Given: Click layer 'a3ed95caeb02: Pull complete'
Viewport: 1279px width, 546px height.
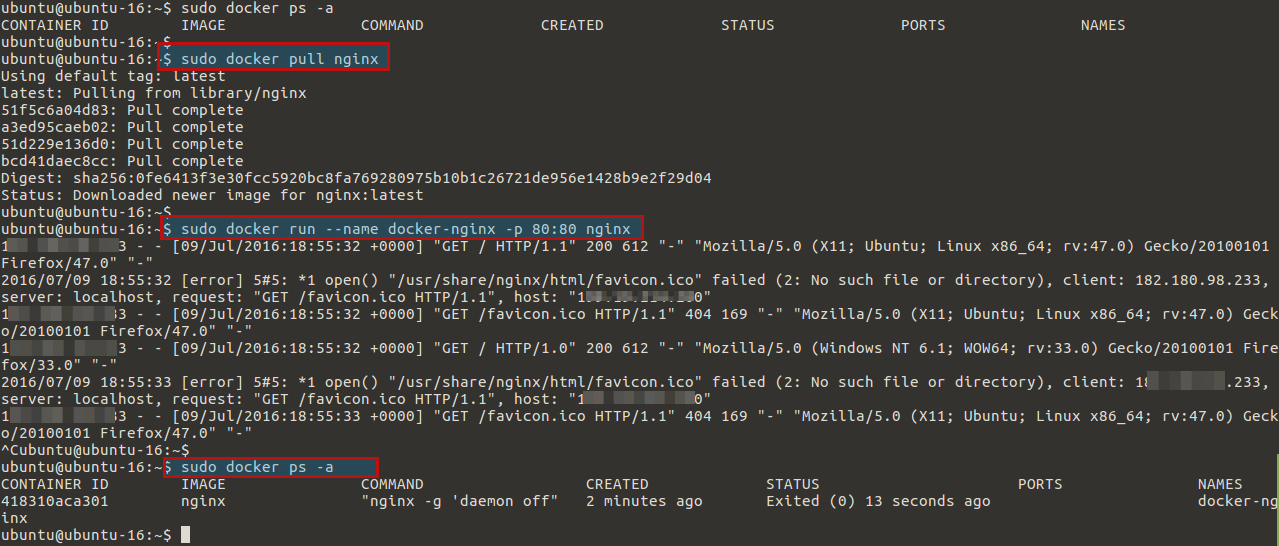Looking at the screenshot, I should pos(122,127).
